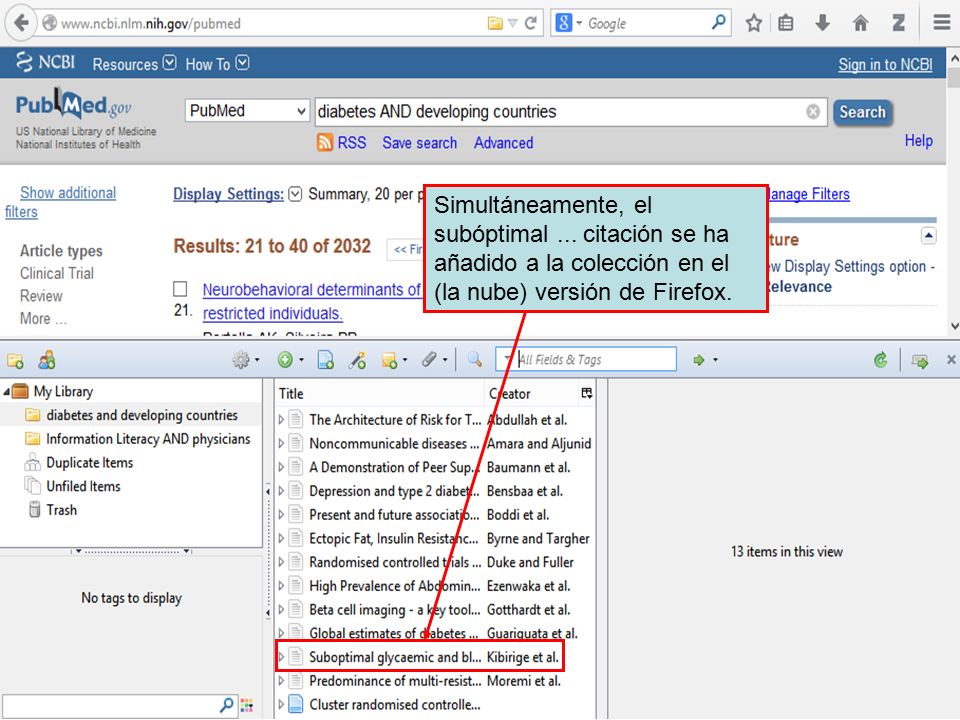Open the bookmarks list icon

[786, 23]
